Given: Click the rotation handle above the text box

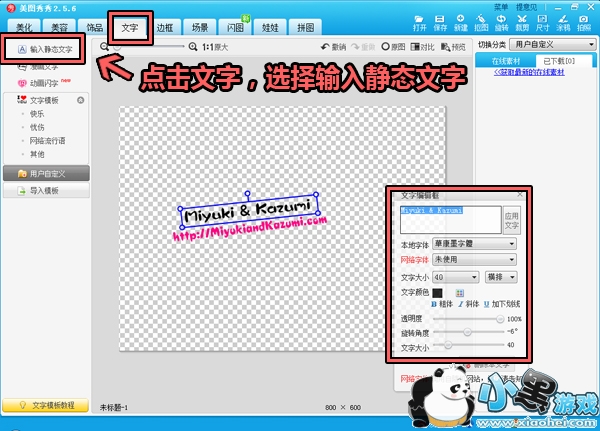Looking at the screenshot, I should click(248, 194).
